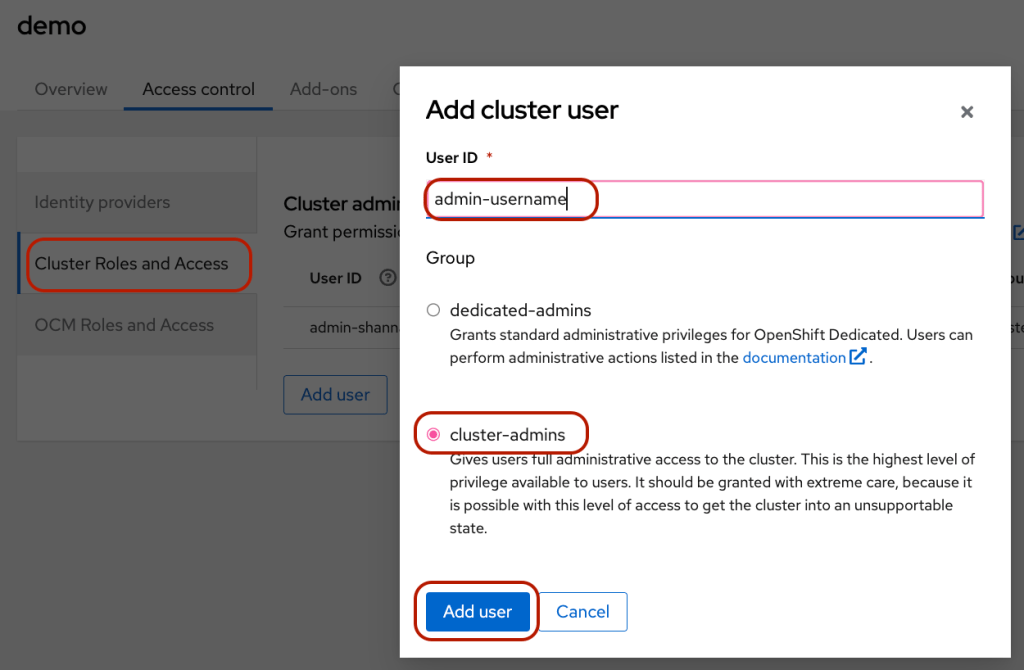Image resolution: width=1024 pixels, height=670 pixels.
Task: Open OCM Roles and Access section
Action: (124, 325)
